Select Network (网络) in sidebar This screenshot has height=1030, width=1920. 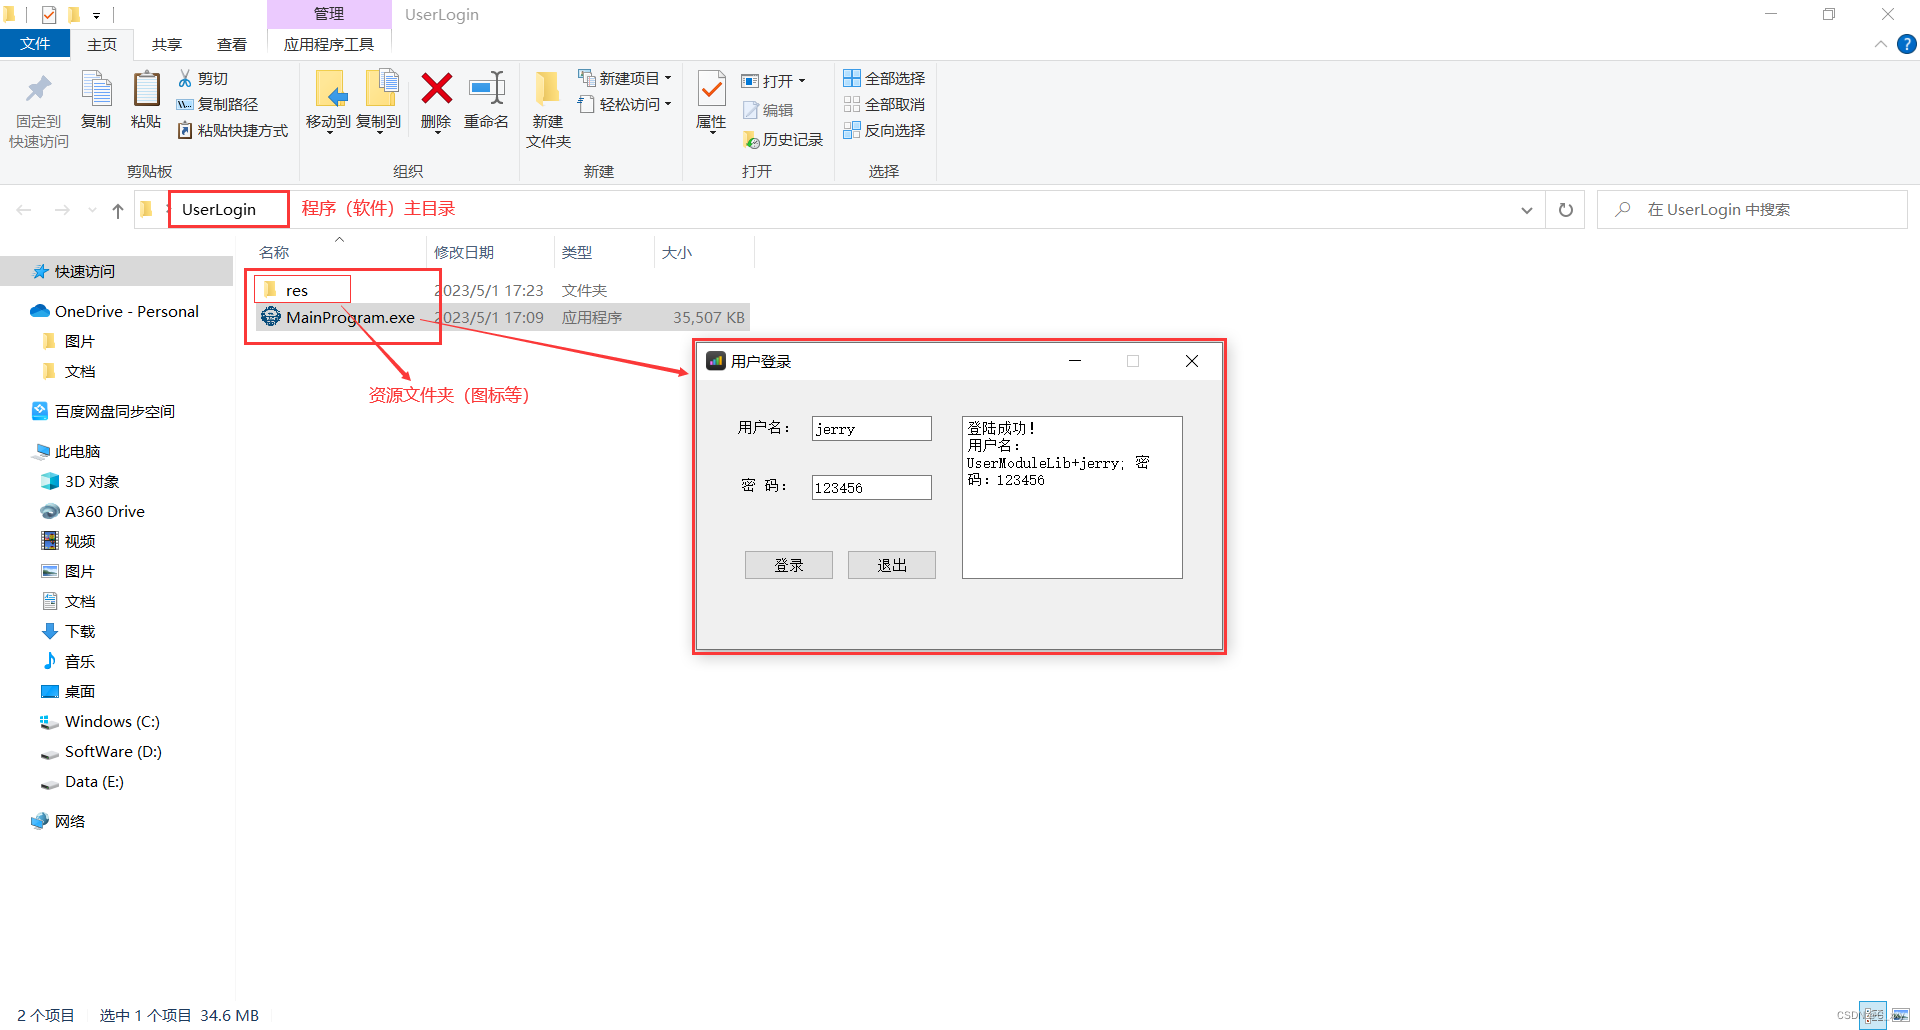point(70,822)
